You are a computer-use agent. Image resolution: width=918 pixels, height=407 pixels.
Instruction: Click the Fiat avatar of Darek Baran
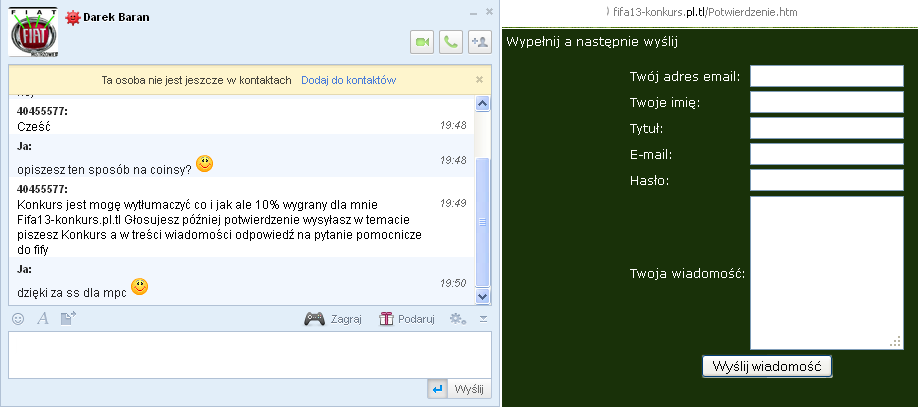coord(33,32)
